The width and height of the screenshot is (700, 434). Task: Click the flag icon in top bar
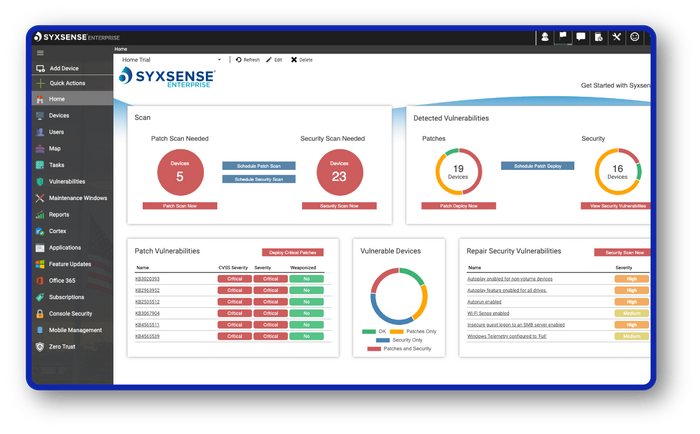click(563, 36)
